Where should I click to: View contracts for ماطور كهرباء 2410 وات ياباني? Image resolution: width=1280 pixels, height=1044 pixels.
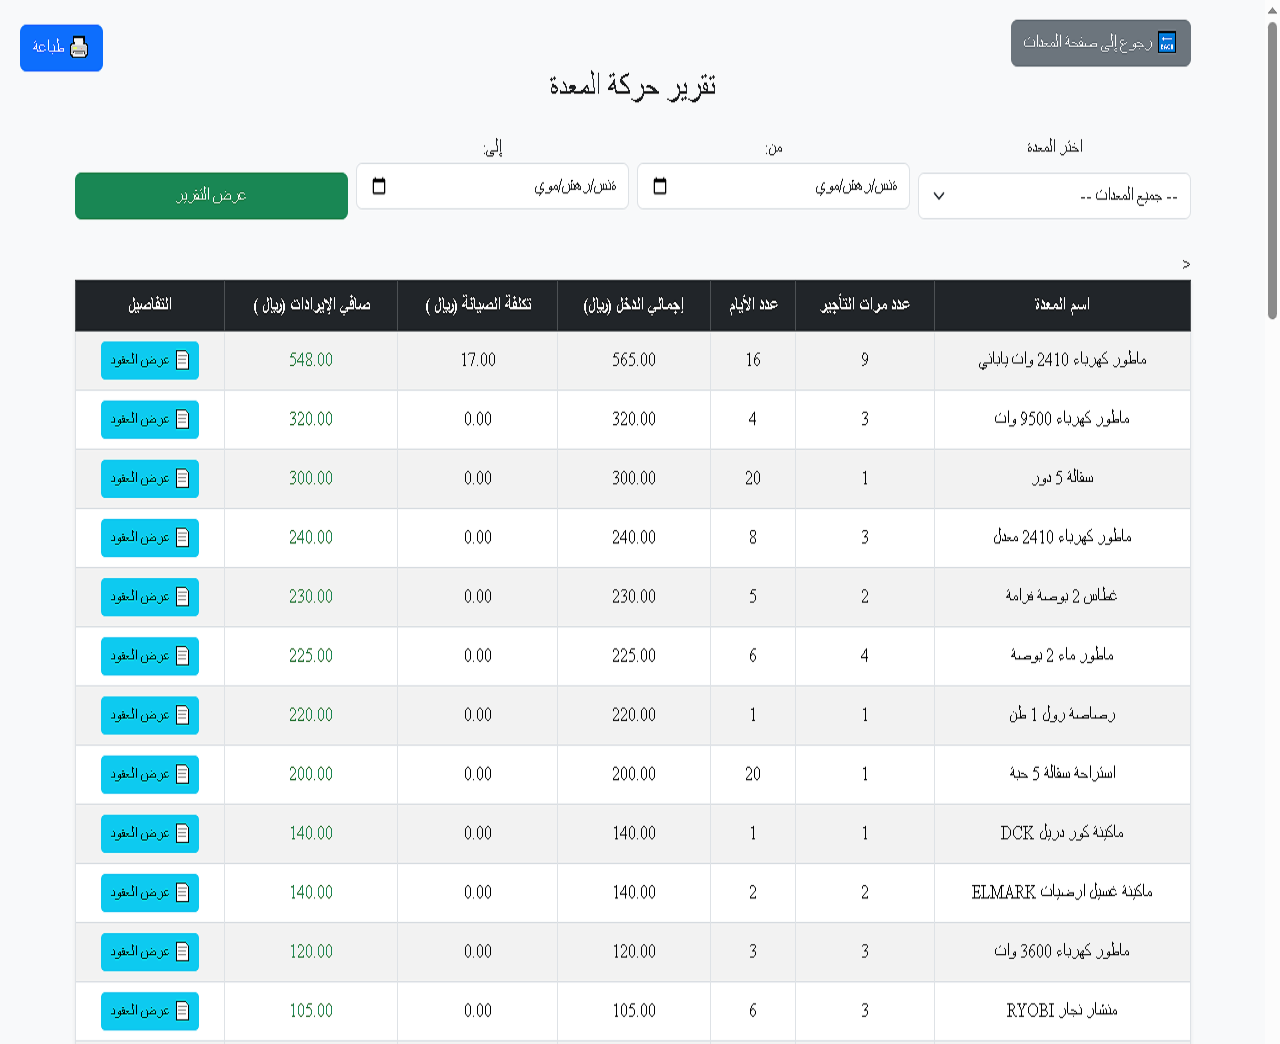pos(150,360)
